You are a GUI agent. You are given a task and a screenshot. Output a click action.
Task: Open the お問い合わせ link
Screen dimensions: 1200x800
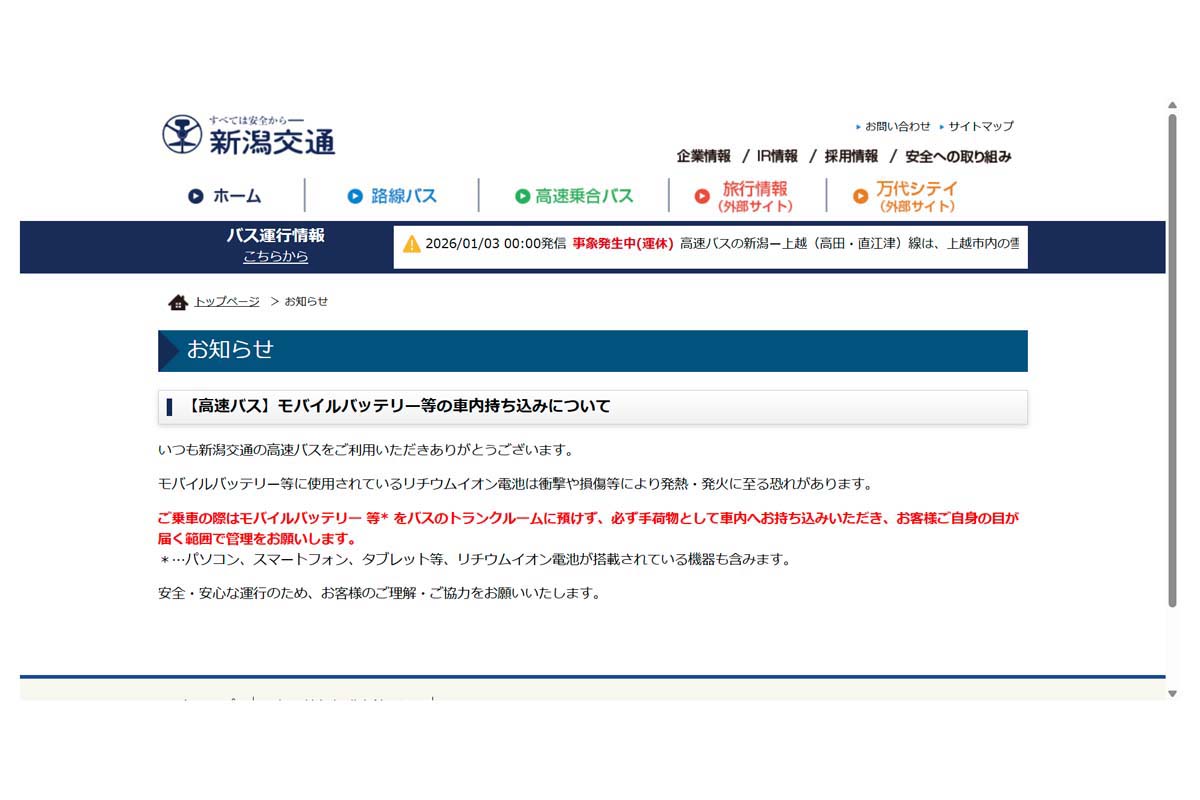click(896, 126)
